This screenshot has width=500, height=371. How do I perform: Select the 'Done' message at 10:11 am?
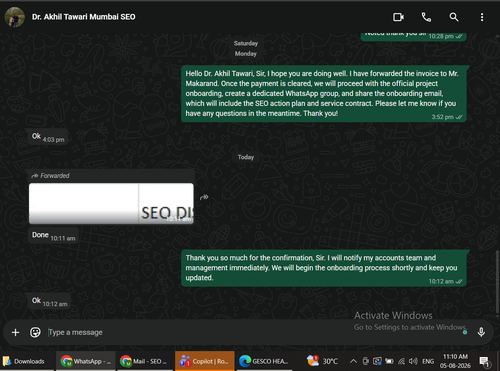(53, 235)
